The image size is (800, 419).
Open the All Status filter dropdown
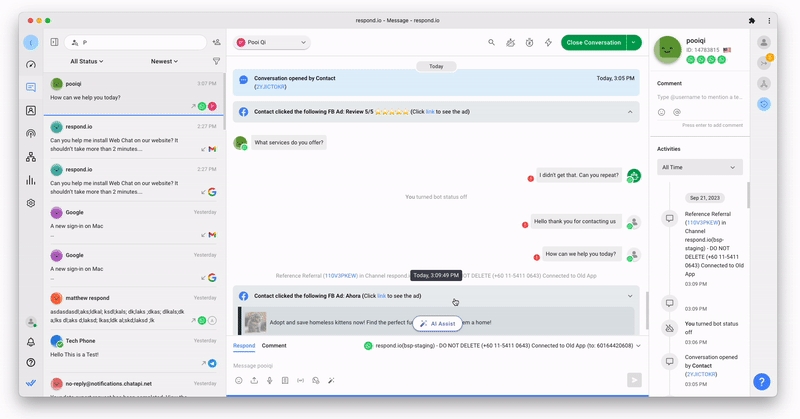(89, 61)
